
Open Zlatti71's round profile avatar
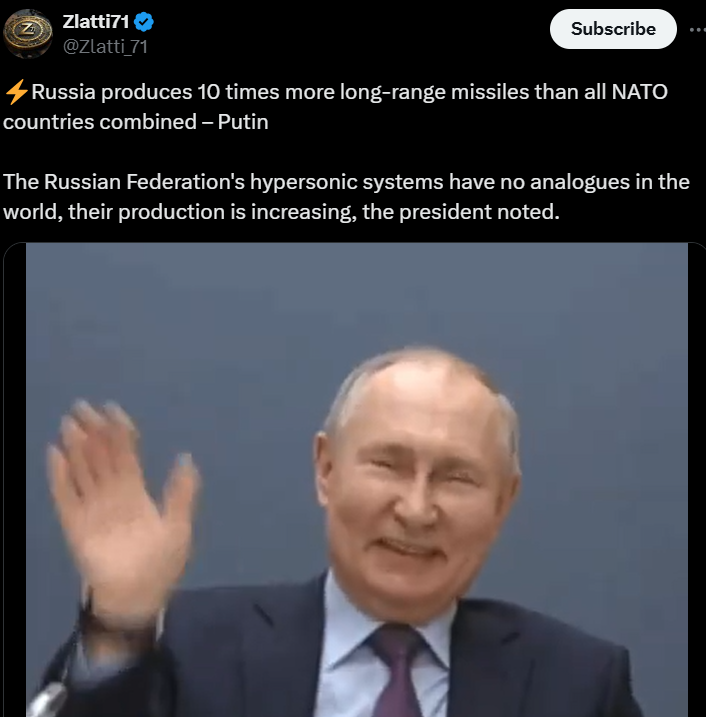pos(28,34)
